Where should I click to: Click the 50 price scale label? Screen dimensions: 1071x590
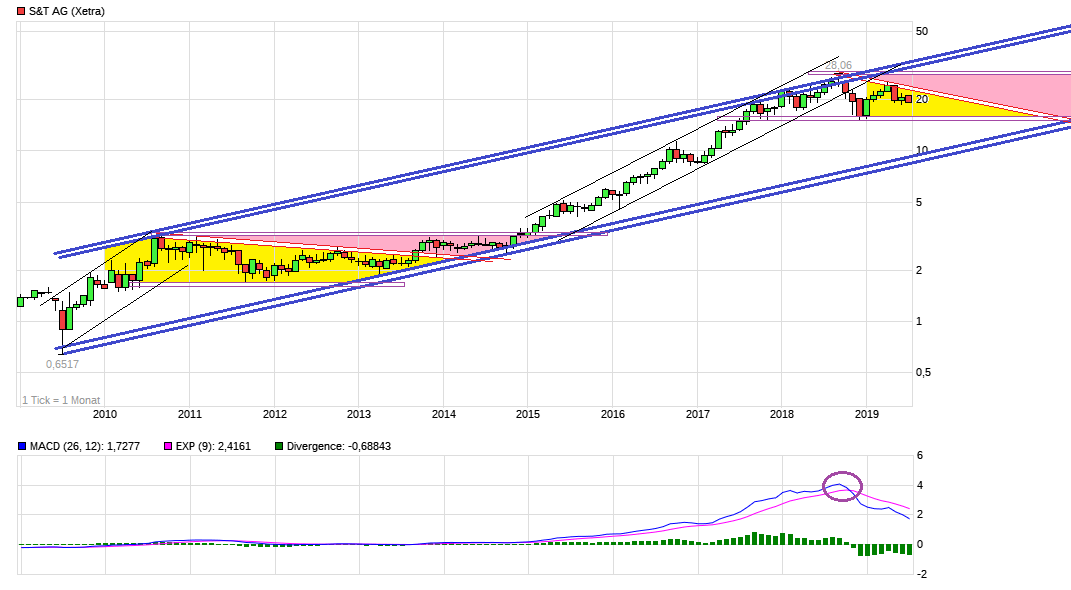pos(922,31)
